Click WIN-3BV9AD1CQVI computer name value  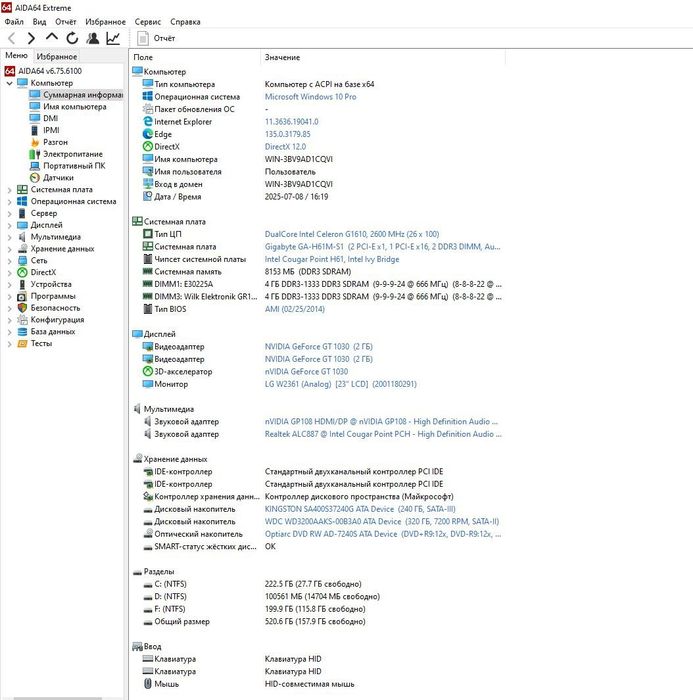(x=298, y=159)
